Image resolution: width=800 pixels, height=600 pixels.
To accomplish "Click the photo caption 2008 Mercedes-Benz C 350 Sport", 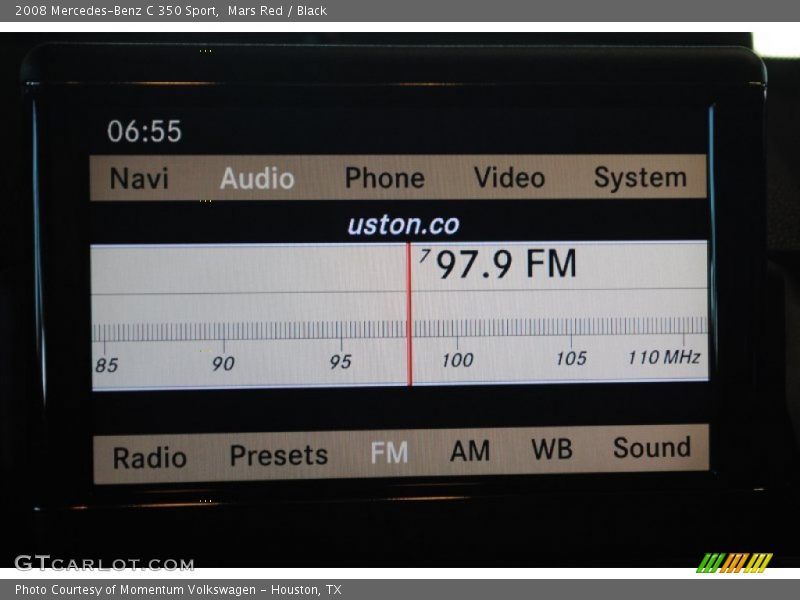I will (117, 11).
